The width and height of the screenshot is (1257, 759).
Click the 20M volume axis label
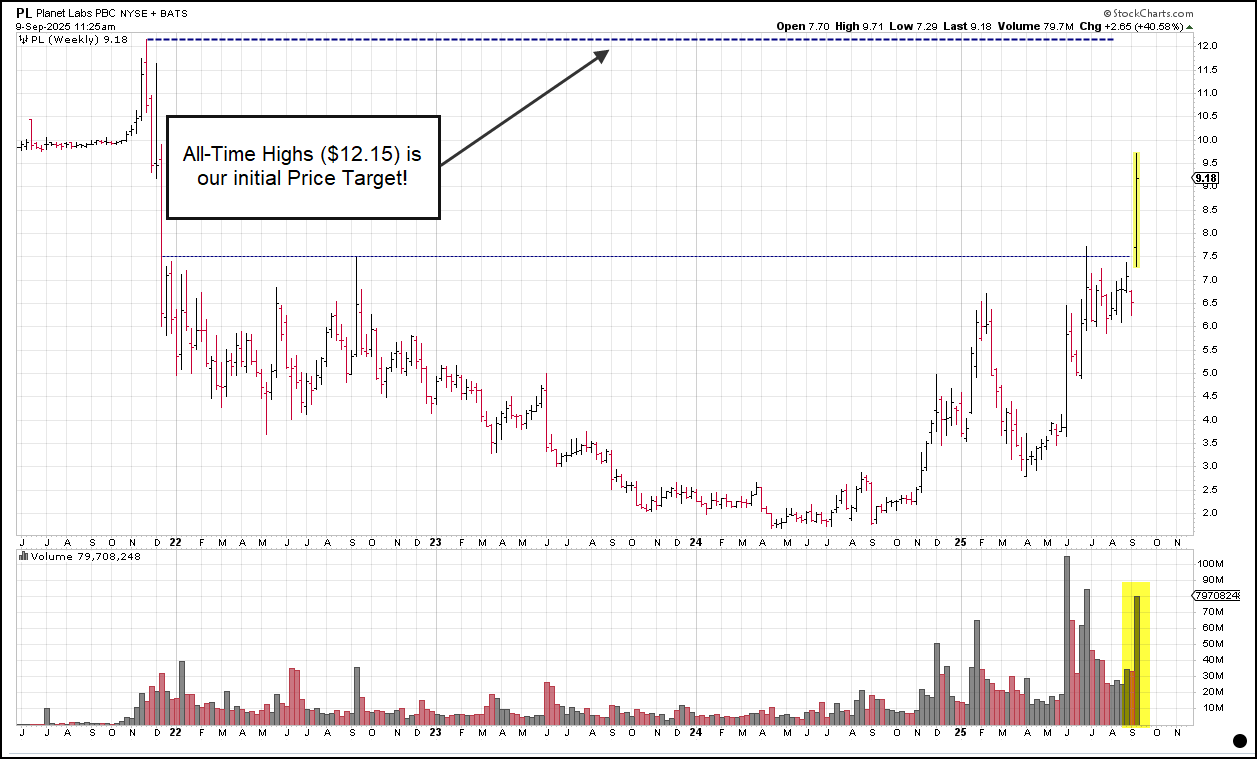[x=1211, y=692]
